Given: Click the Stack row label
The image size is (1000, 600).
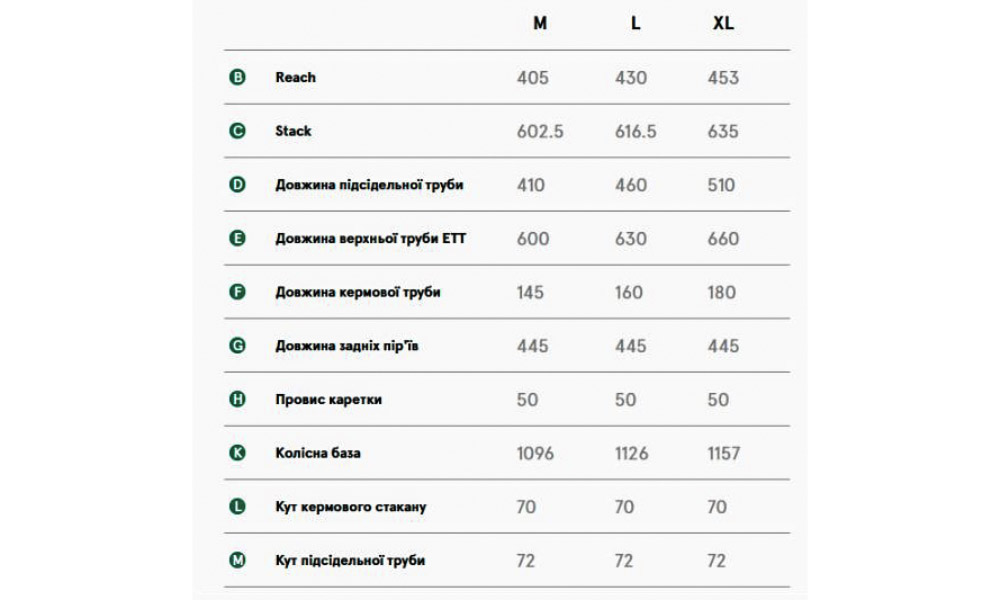Looking at the screenshot, I should pyautogui.click(x=293, y=131).
